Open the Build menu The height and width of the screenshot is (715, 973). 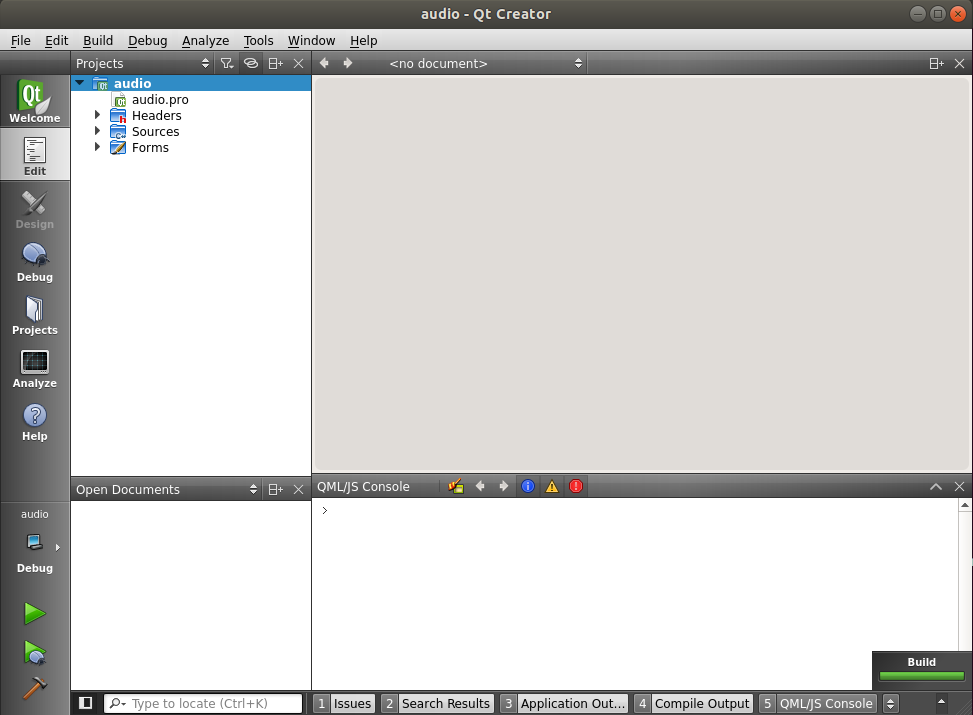tap(98, 40)
